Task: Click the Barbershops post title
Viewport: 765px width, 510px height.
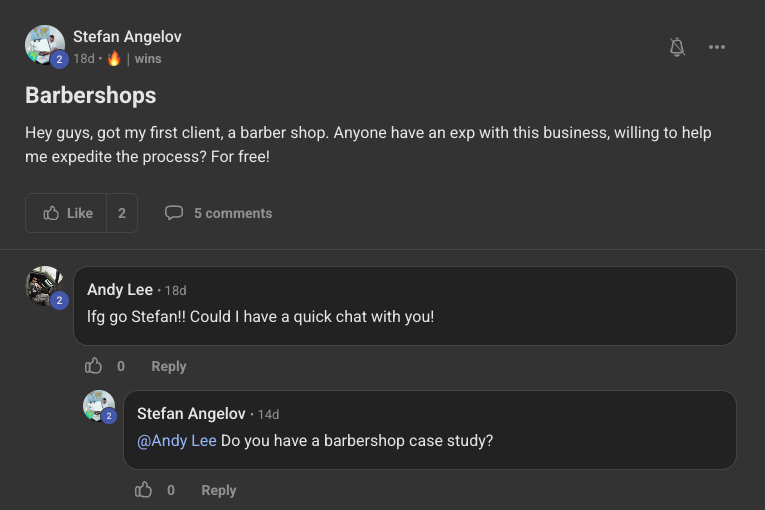Action: coord(91,95)
